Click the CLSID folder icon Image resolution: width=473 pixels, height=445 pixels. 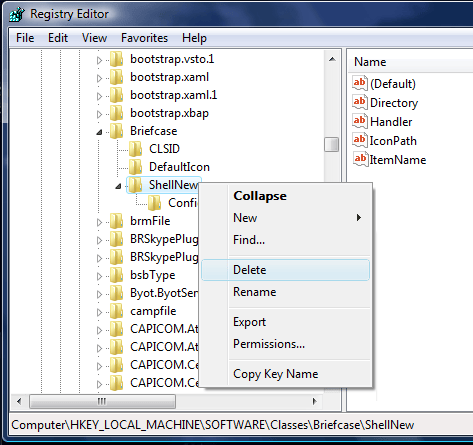[136, 149]
